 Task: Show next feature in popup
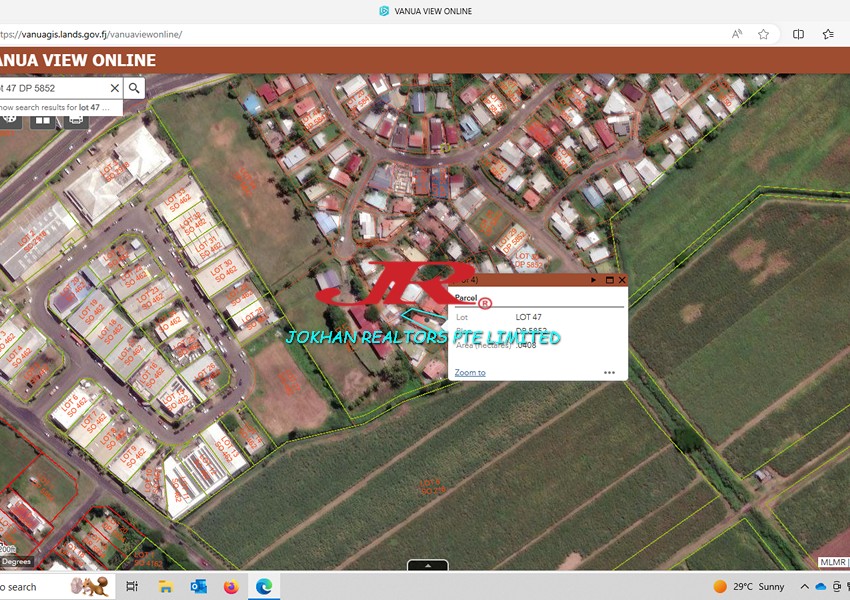coord(594,280)
